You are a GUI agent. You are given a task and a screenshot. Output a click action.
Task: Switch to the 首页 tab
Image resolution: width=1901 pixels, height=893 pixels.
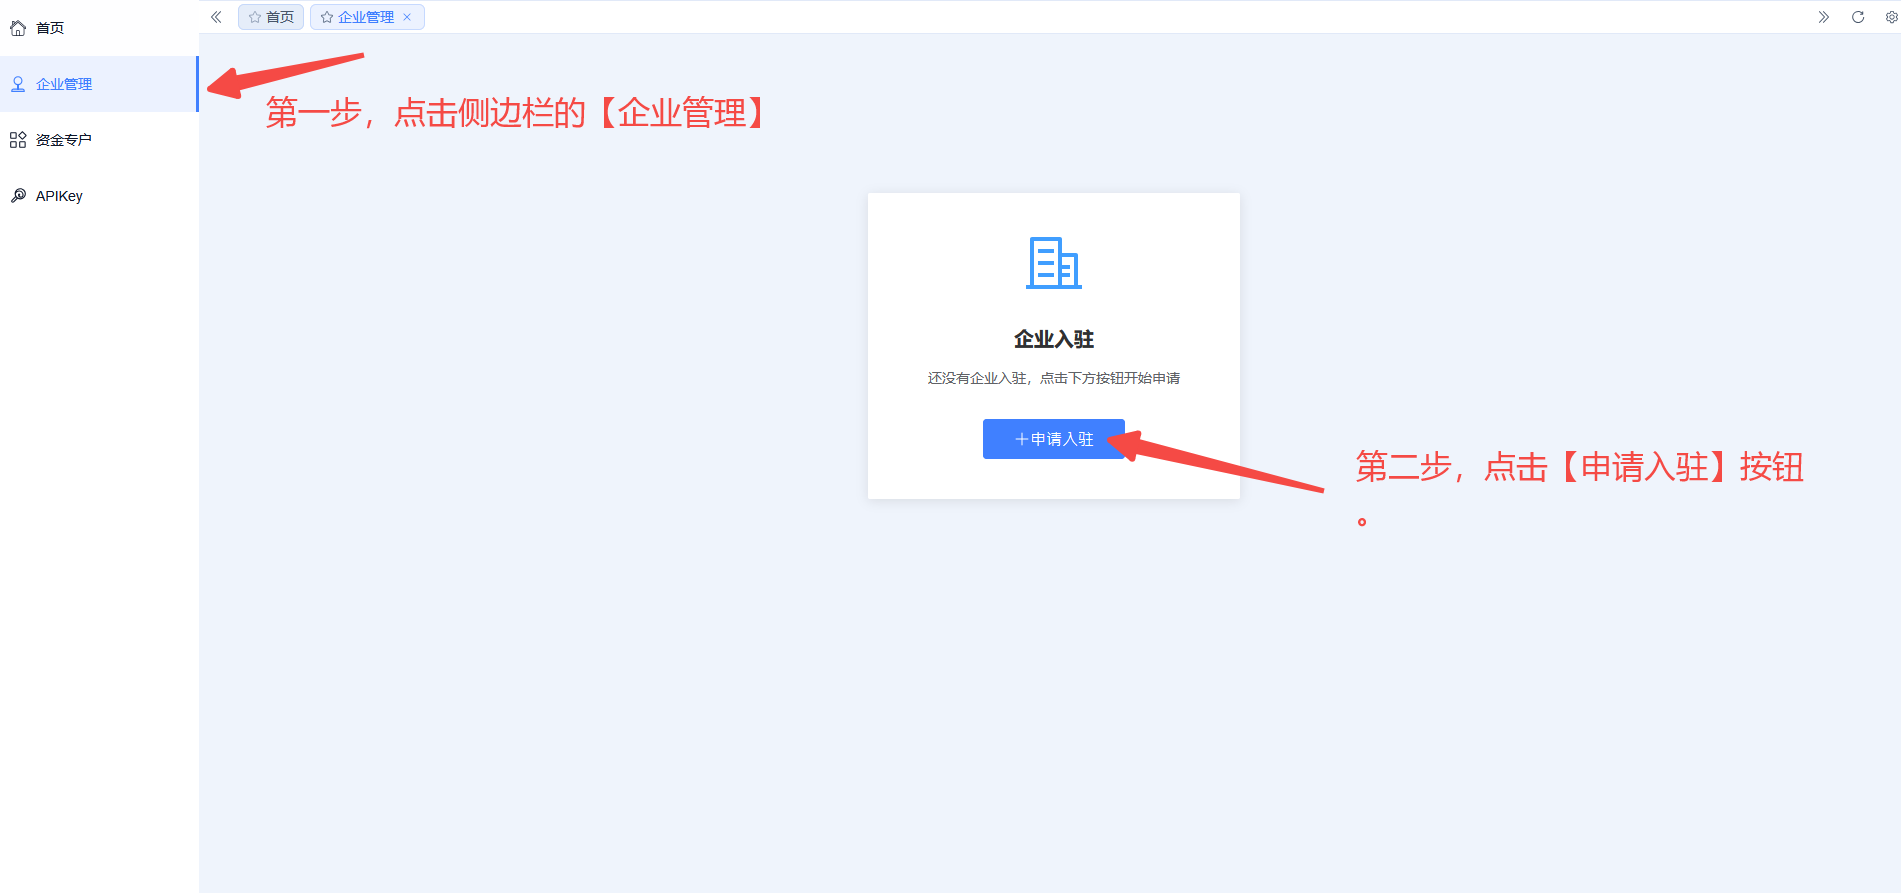(x=279, y=17)
